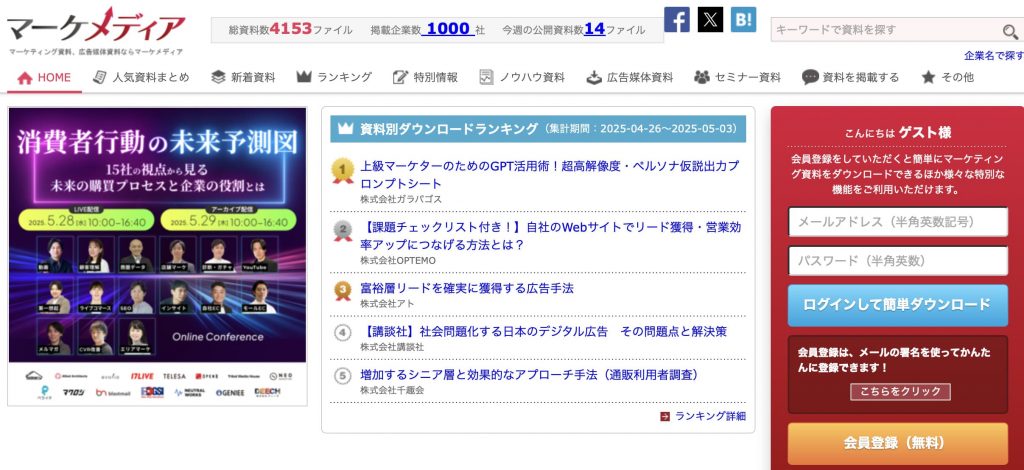Click the silver rank 2 medal icon
The width and height of the screenshot is (1024, 470).
(342, 231)
